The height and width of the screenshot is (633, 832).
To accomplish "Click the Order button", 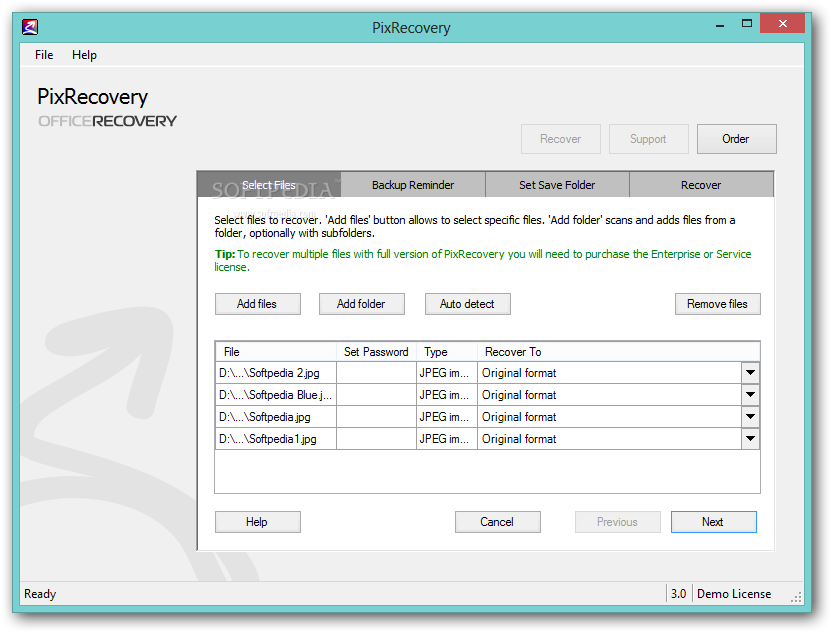I will (736, 139).
